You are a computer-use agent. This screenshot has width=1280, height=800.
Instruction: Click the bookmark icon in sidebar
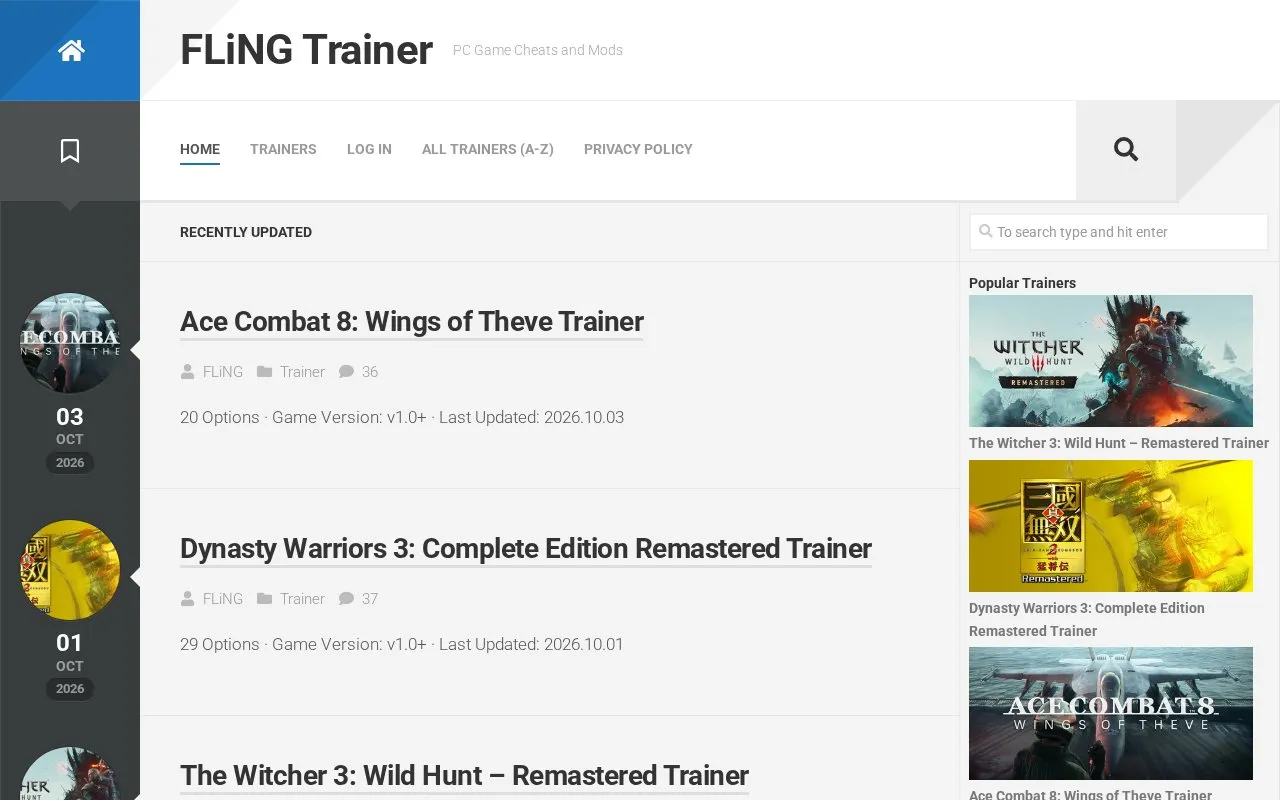(70, 151)
